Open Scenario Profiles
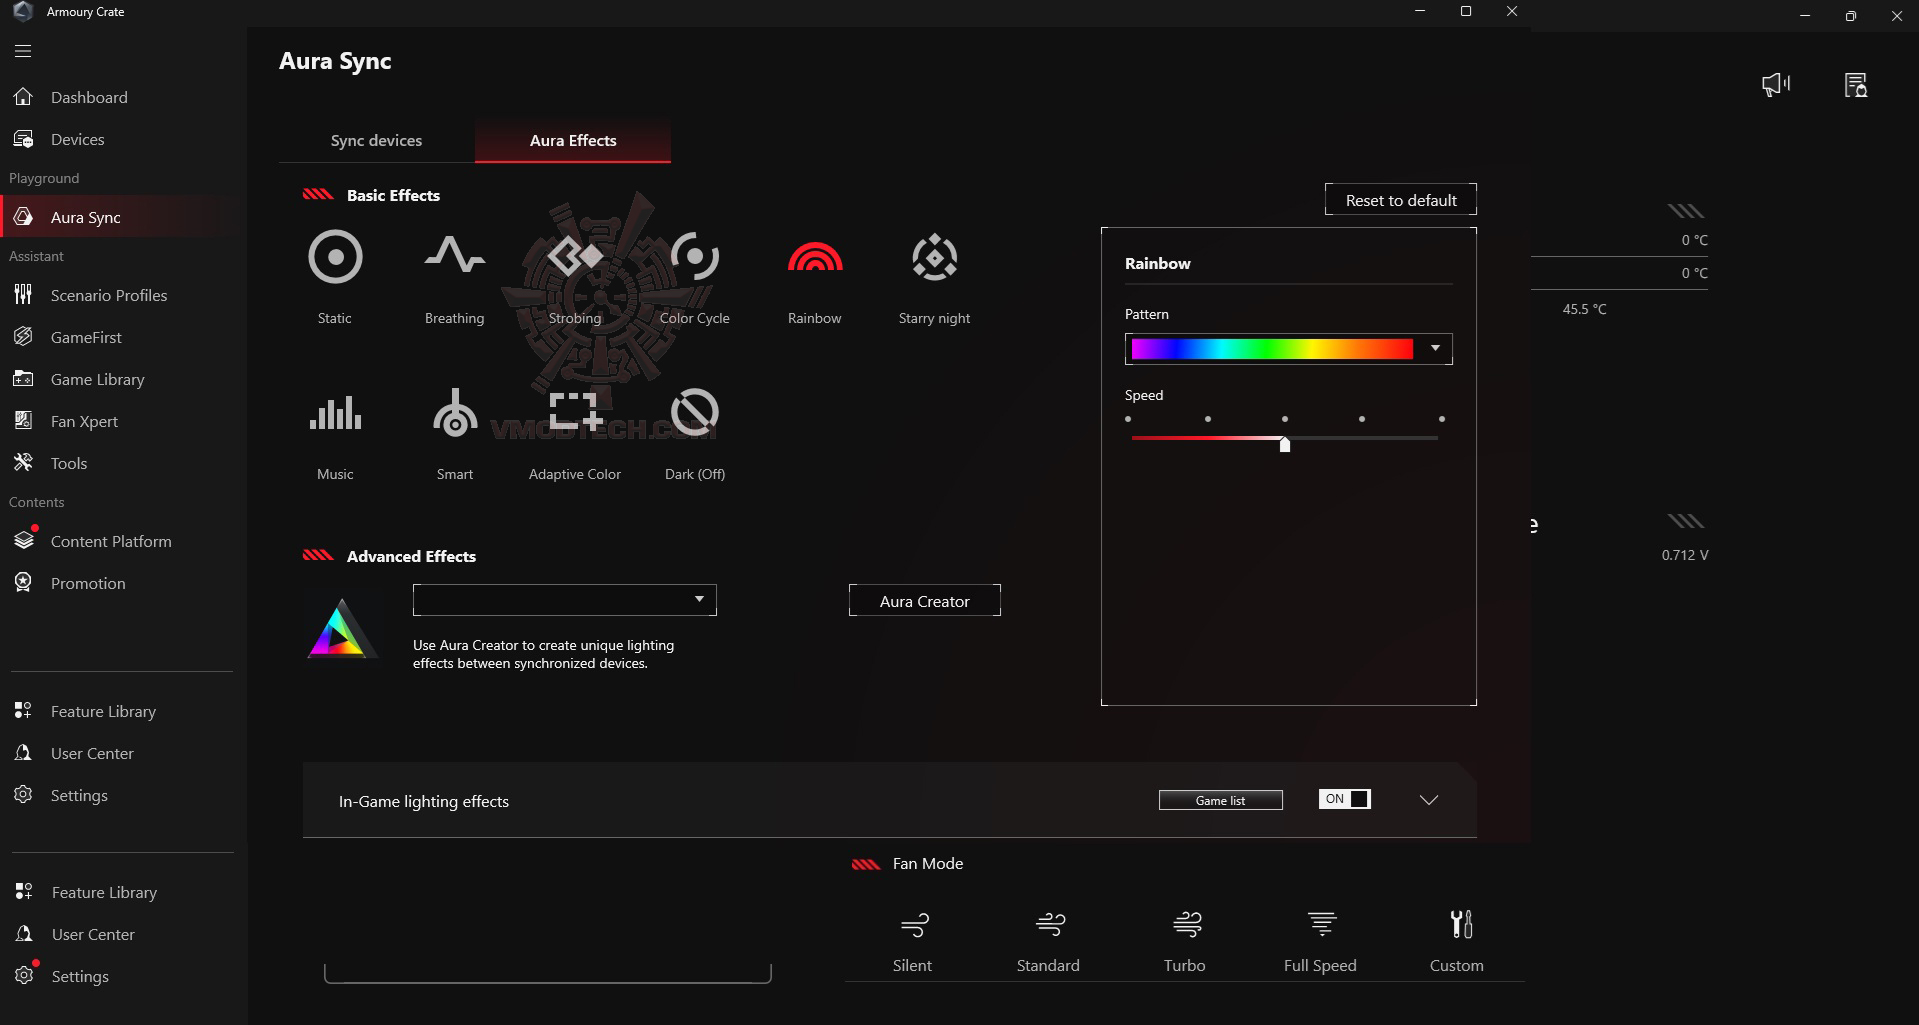 pos(109,295)
